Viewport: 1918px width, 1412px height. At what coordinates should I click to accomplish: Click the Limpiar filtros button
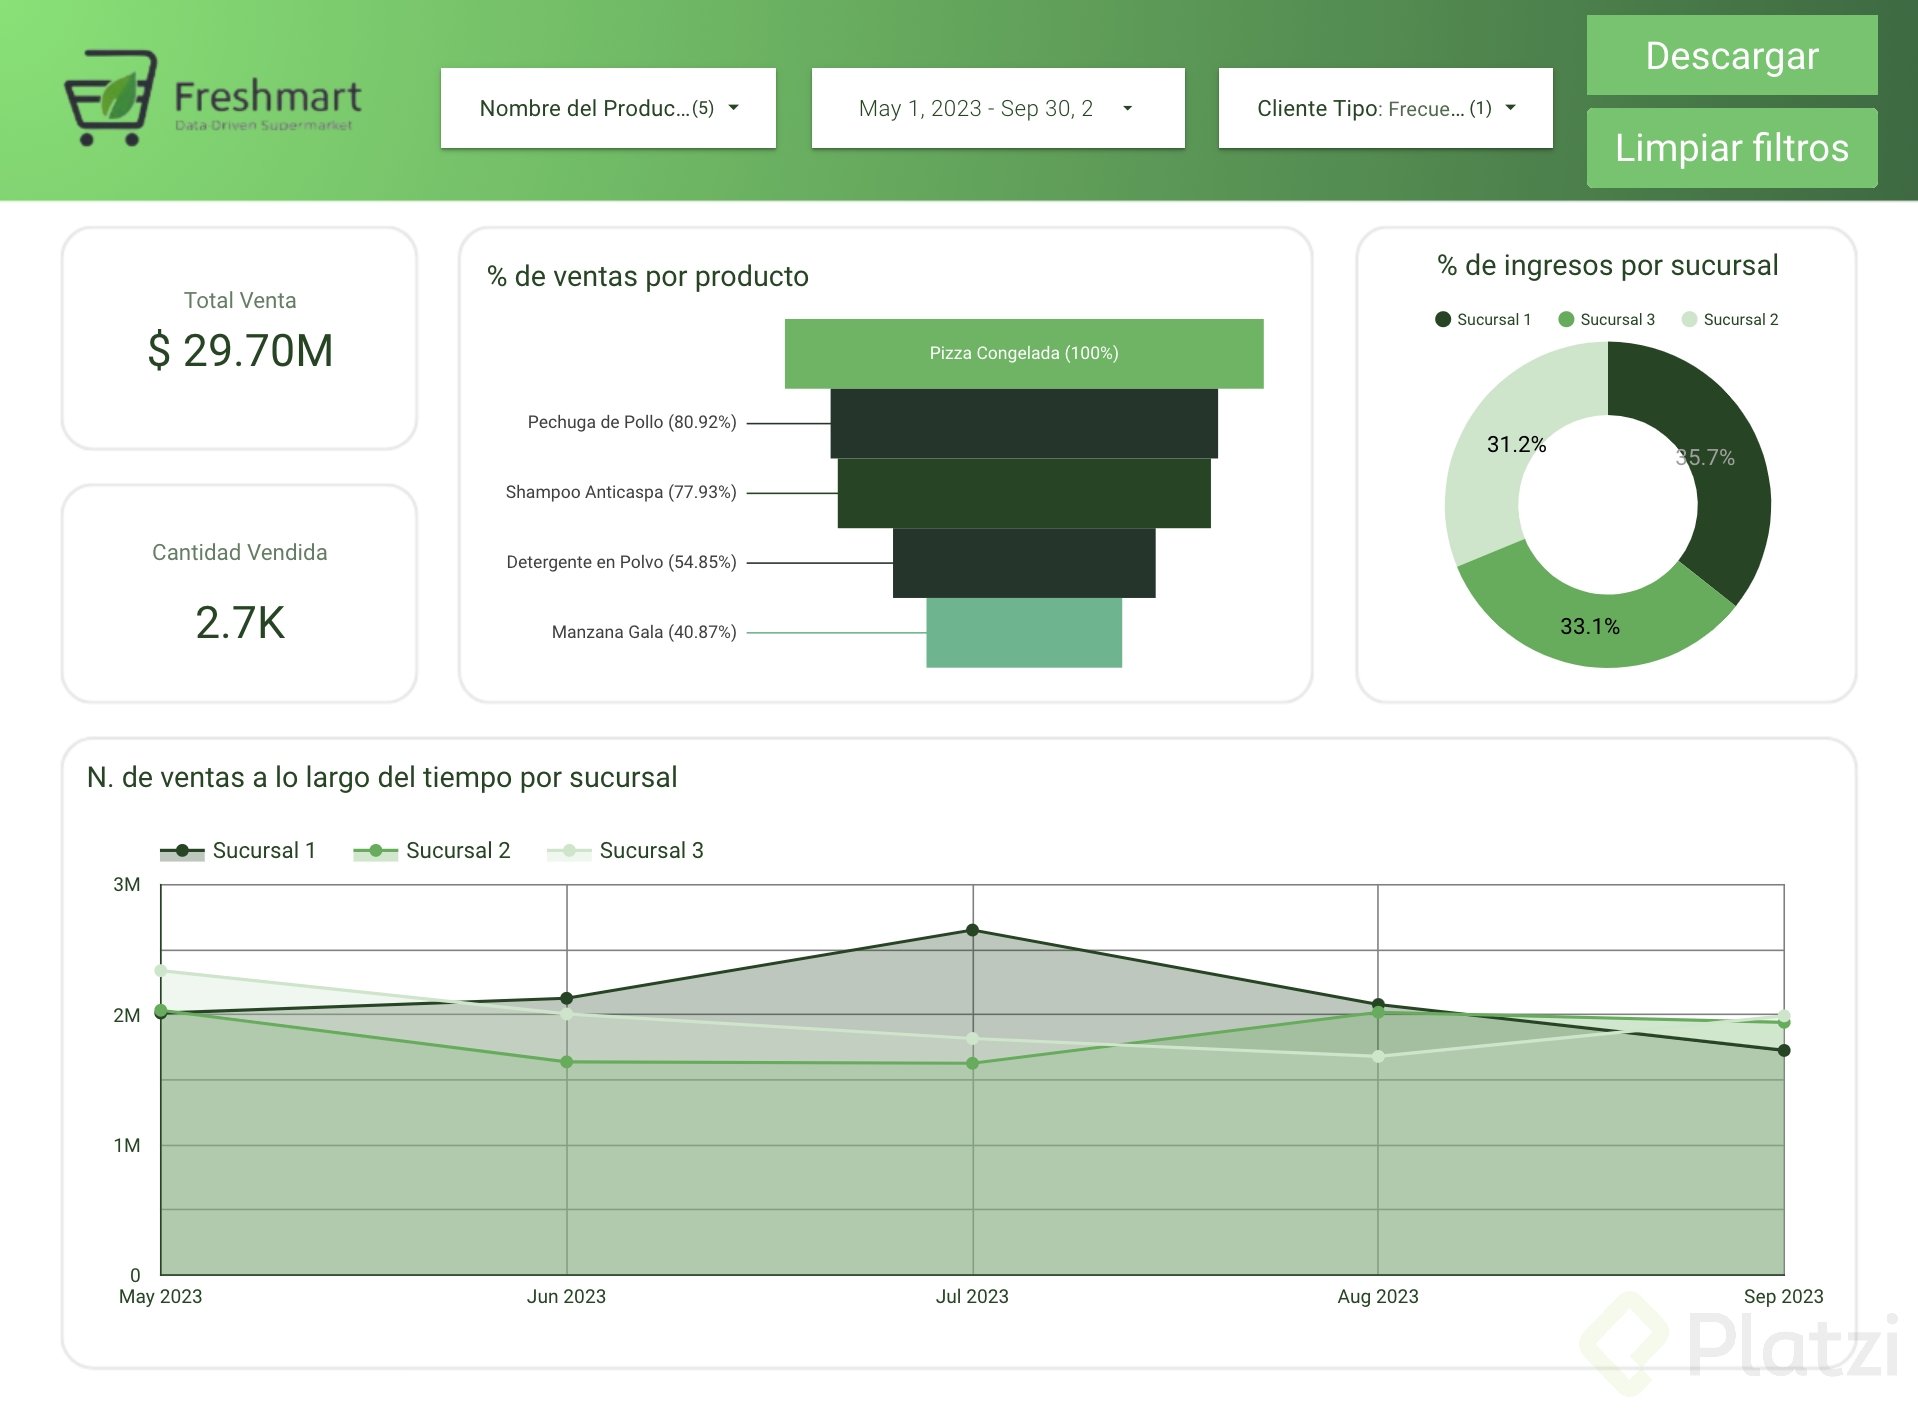(1731, 148)
